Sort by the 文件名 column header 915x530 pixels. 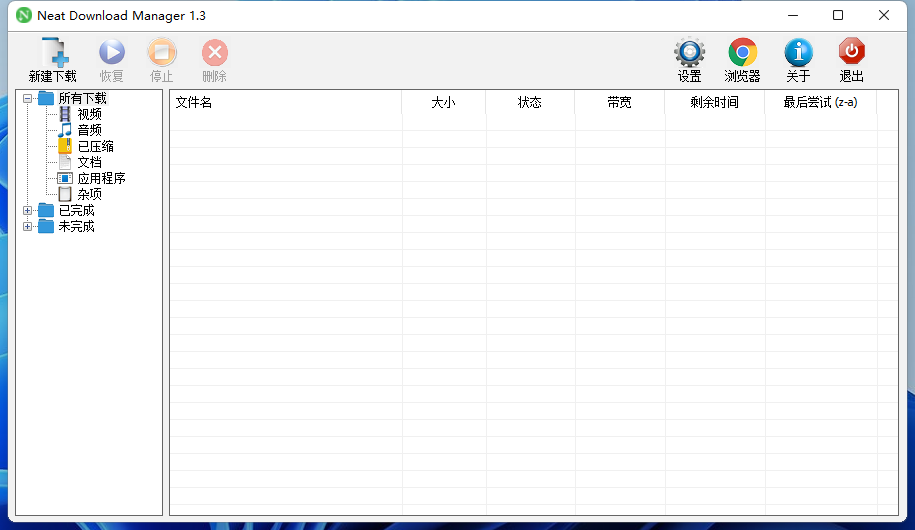(286, 102)
